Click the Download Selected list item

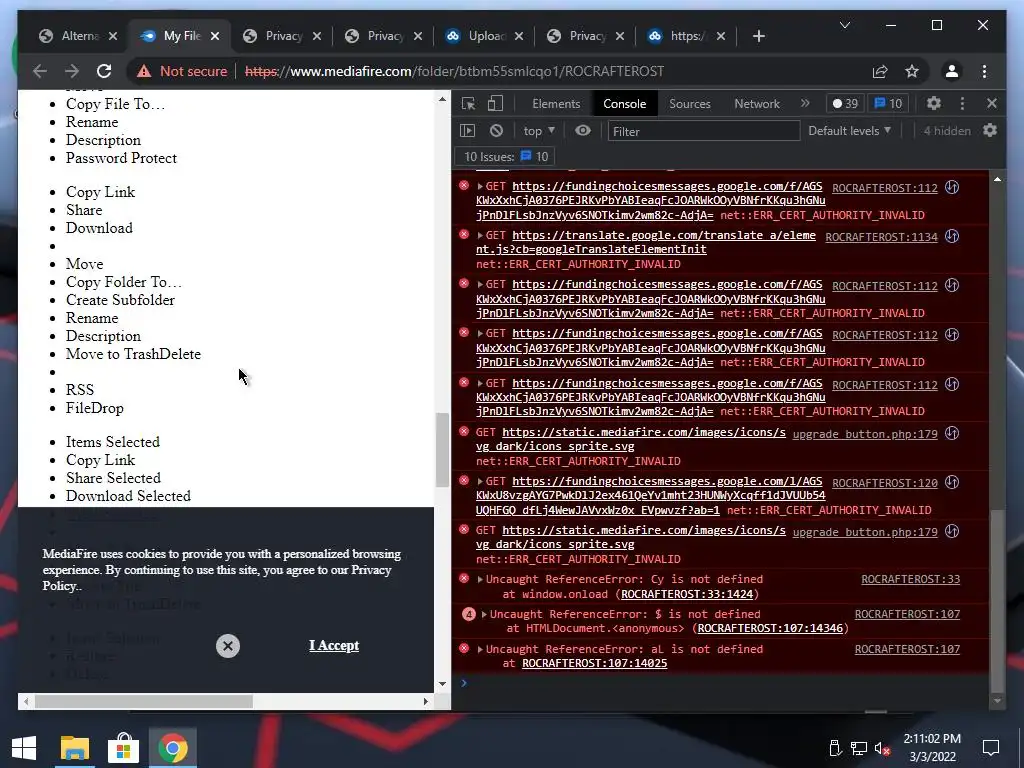(x=128, y=496)
